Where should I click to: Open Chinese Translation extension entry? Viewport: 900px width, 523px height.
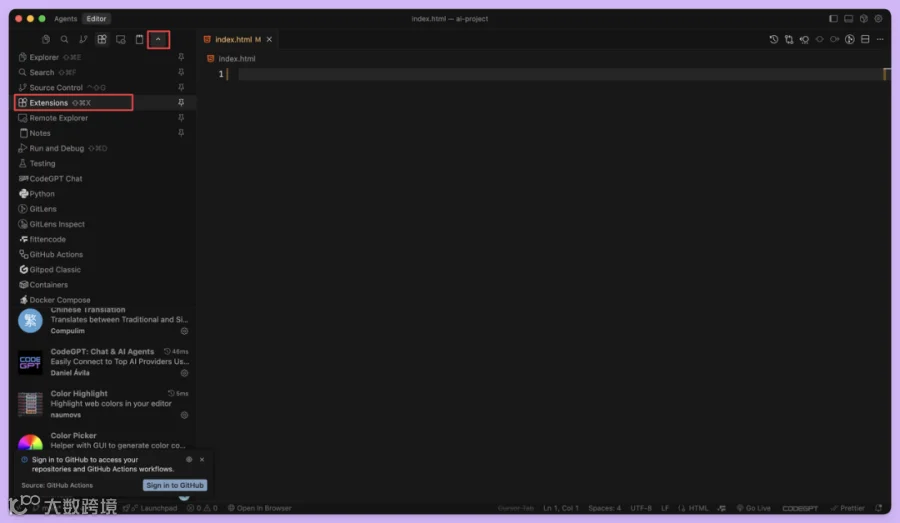[x=103, y=321]
